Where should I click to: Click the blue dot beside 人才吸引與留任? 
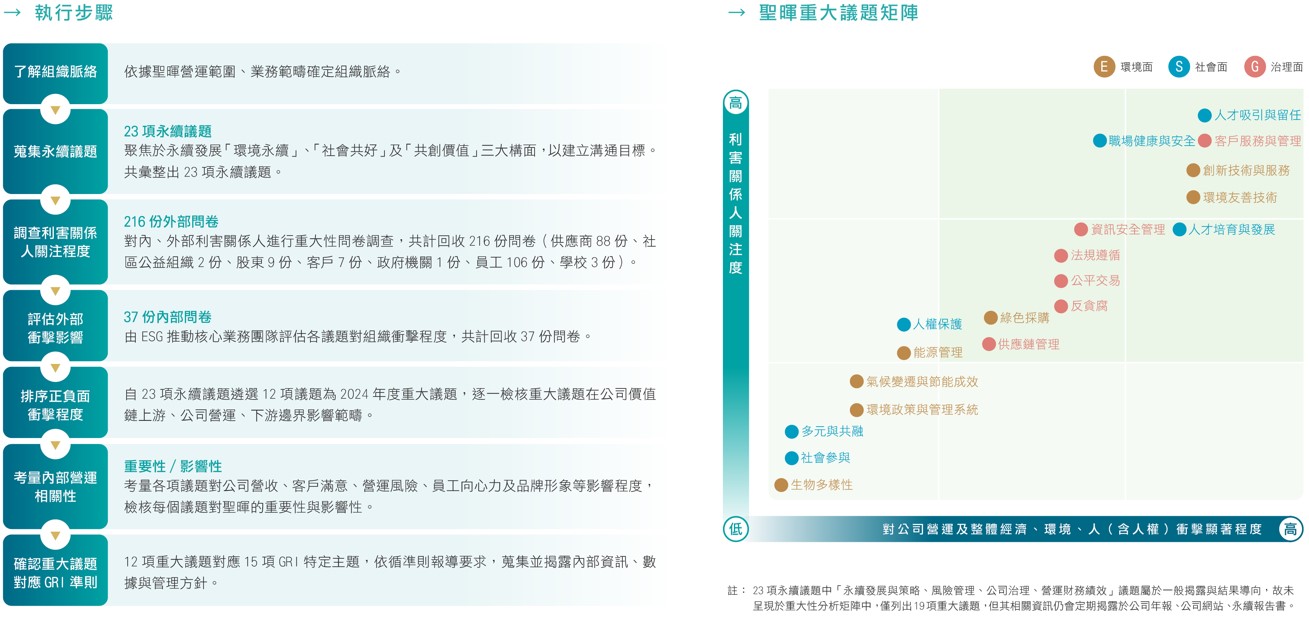[1205, 116]
